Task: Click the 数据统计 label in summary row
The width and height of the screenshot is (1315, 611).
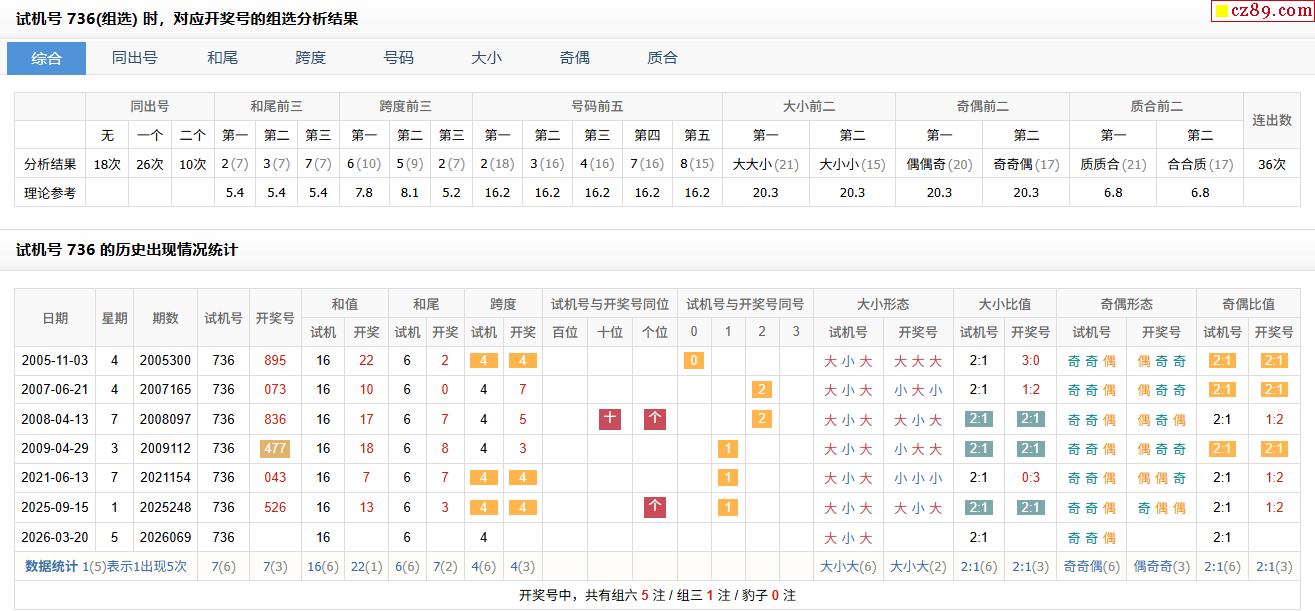Action: pos(51,566)
